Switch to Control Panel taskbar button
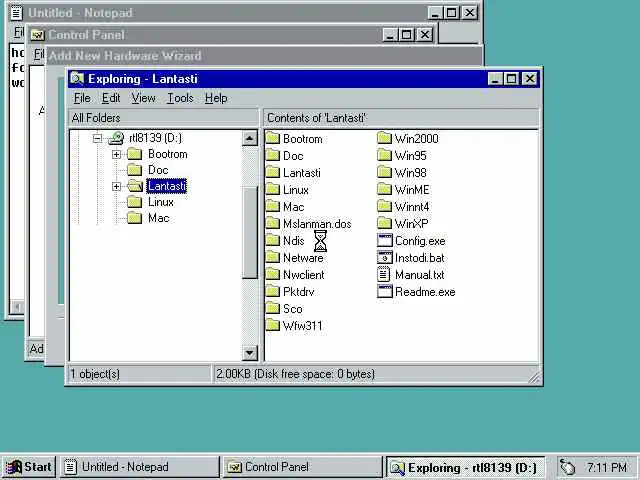The height and width of the screenshot is (480, 640). click(302, 467)
